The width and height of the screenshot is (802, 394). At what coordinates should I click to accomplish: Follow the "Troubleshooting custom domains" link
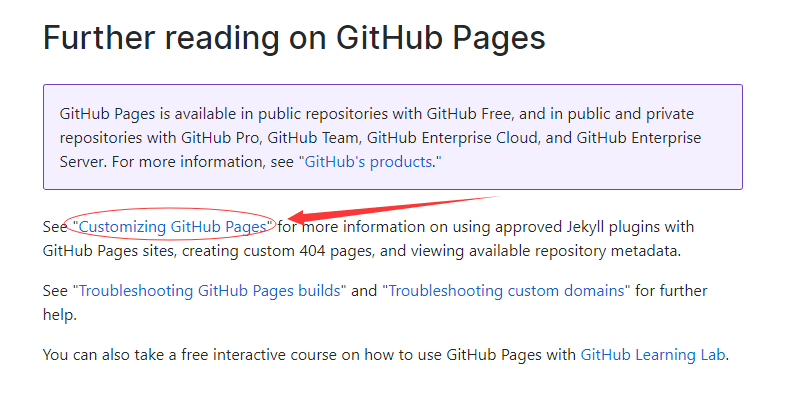pos(507,291)
